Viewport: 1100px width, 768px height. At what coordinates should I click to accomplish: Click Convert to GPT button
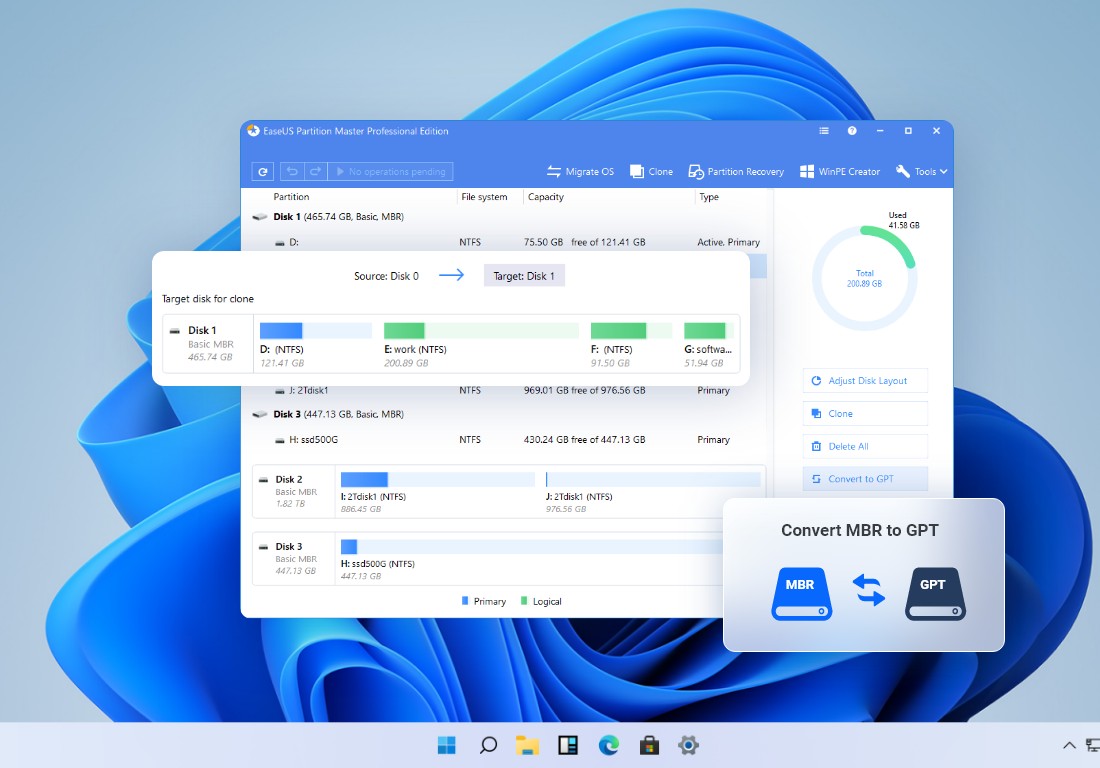[865, 479]
